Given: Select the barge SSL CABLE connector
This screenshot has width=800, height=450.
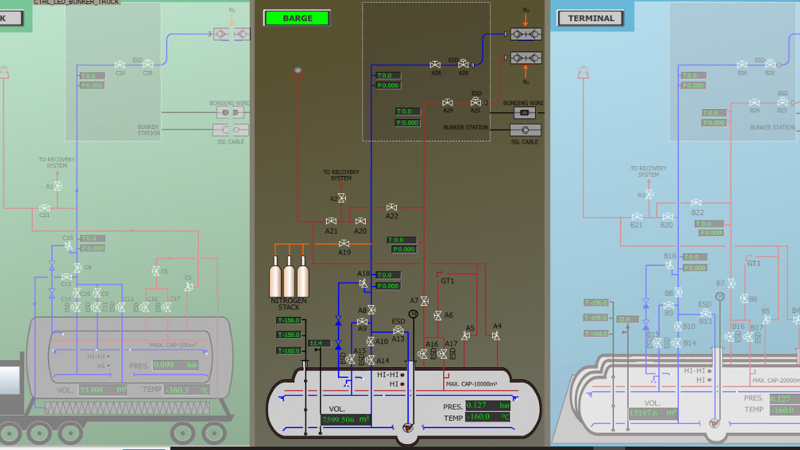Looking at the screenshot, I should point(525,130).
